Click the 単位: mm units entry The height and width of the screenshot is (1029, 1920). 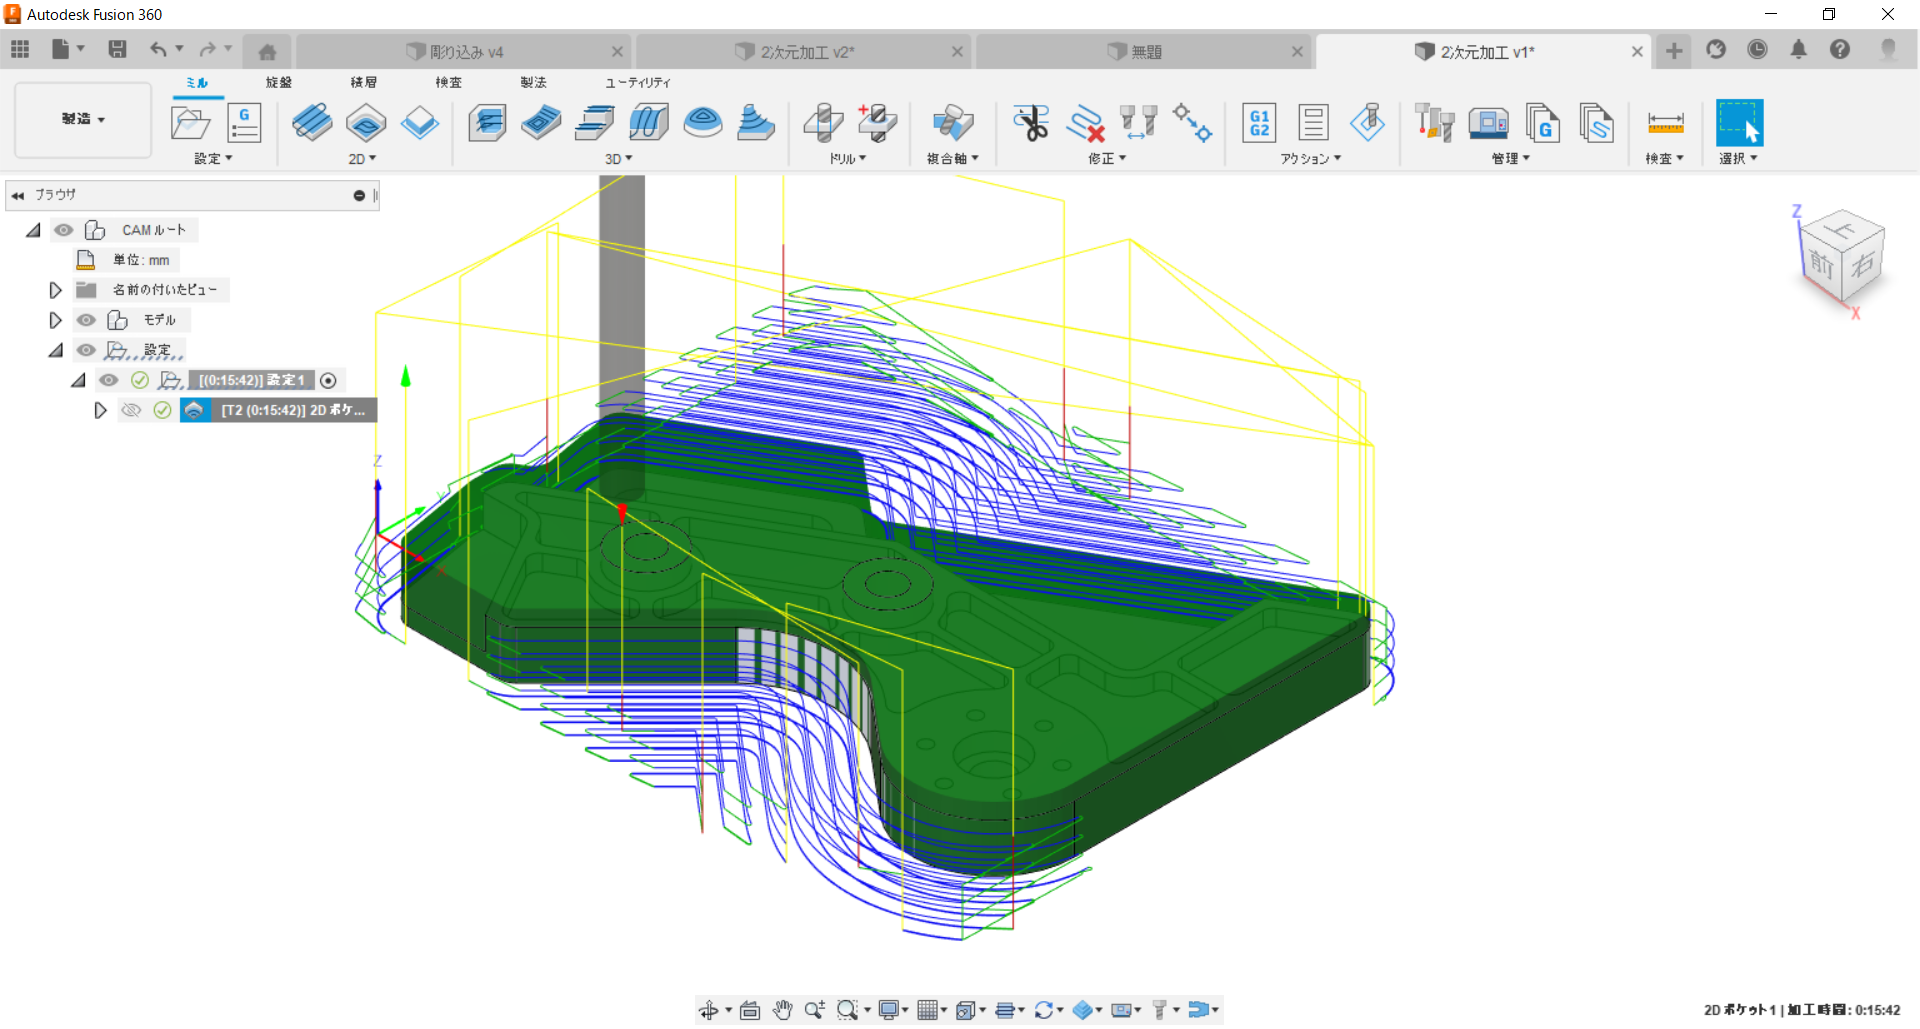click(x=141, y=260)
